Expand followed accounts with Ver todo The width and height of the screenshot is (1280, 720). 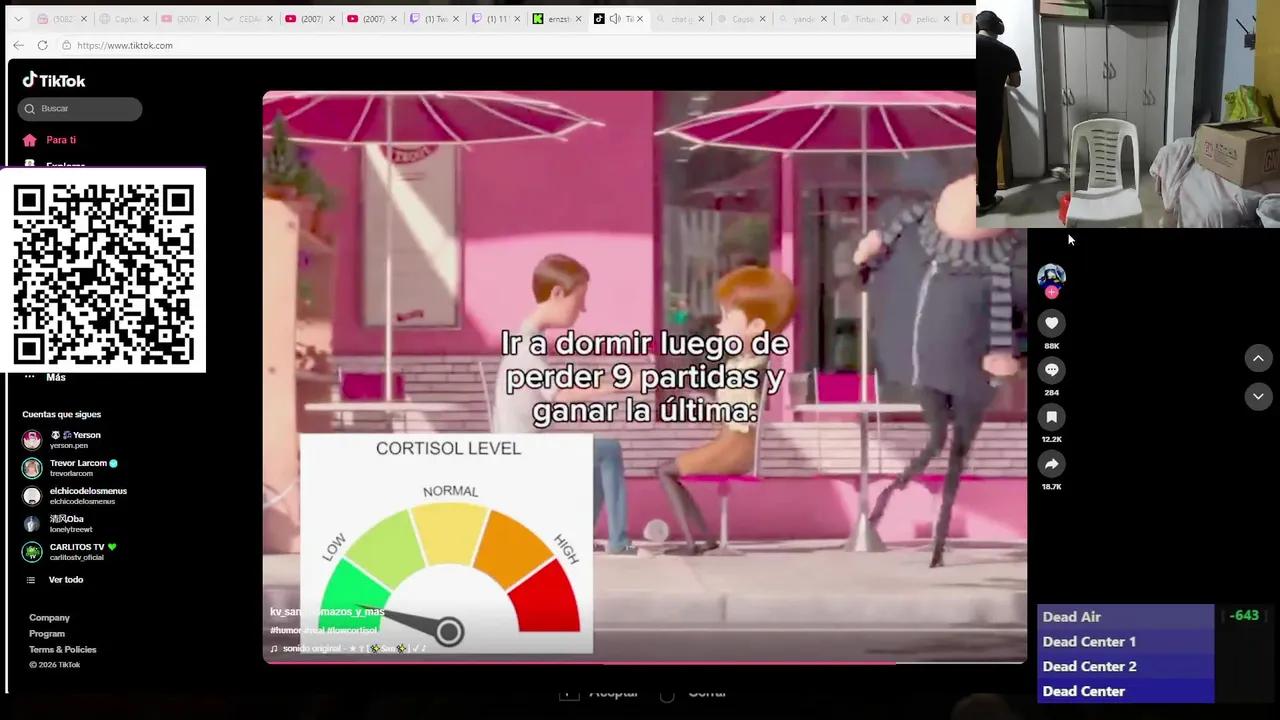click(55, 580)
